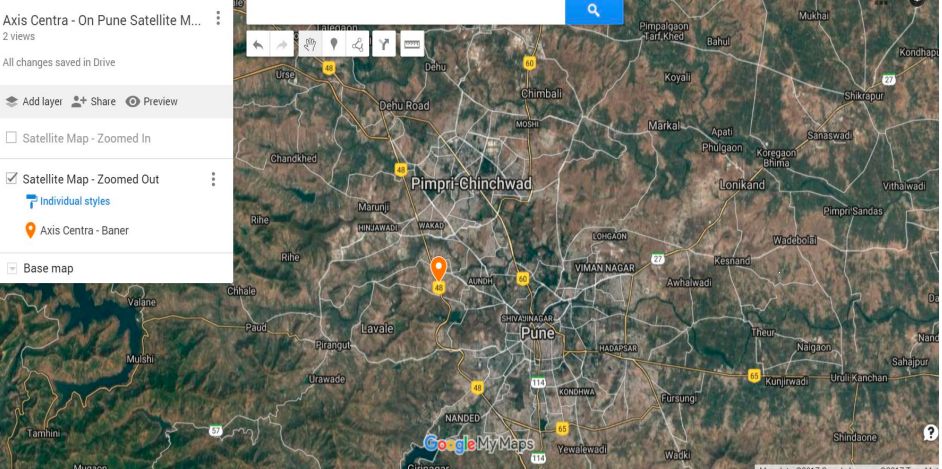Click the orange pin on the map

click(x=438, y=268)
